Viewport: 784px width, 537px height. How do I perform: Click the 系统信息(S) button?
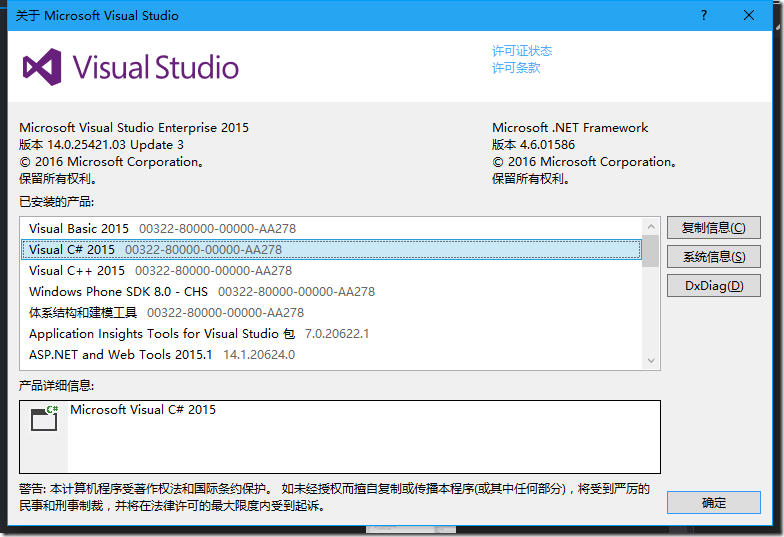pyautogui.click(x=714, y=256)
